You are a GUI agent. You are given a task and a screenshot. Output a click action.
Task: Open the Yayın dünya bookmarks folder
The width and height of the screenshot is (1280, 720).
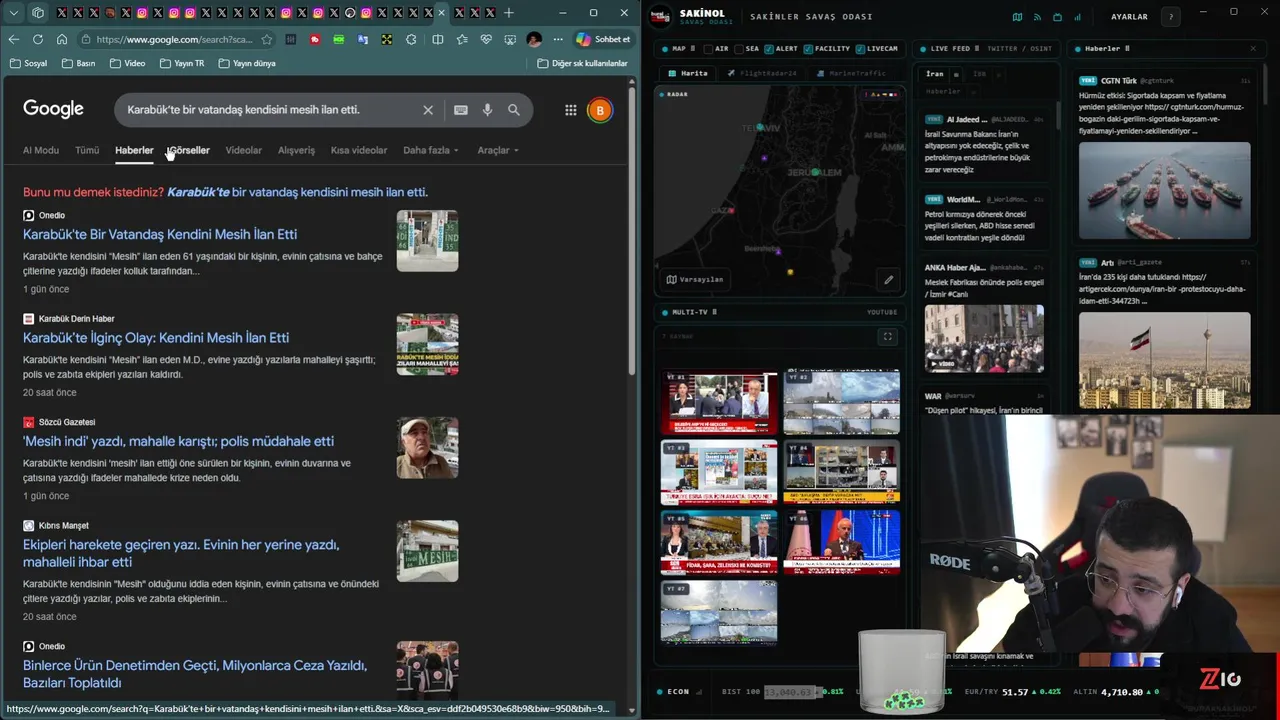(247, 63)
